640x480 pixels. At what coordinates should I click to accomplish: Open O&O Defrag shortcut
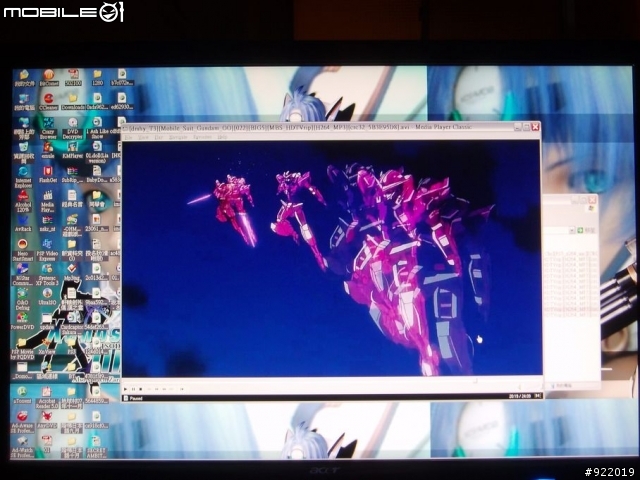click(x=22, y=300)
